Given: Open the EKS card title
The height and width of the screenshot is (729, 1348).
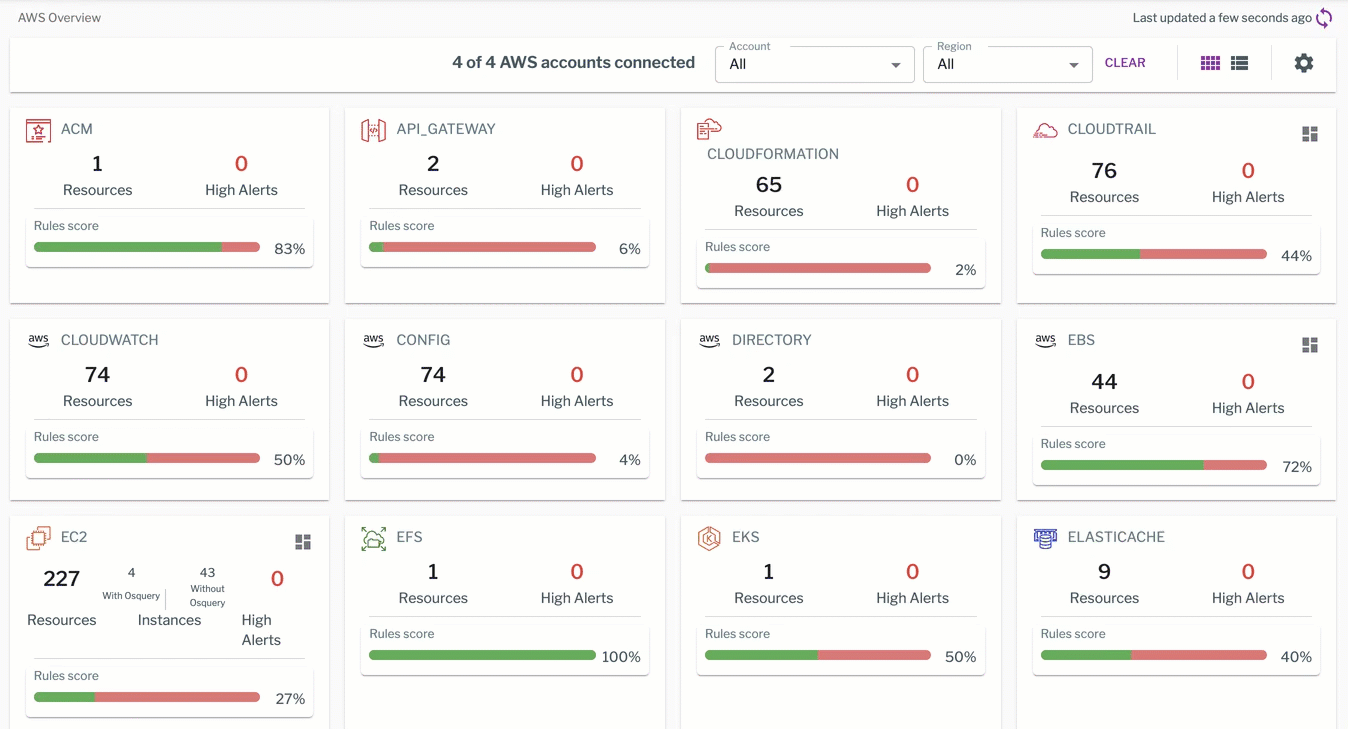Looking at the screenshot, I should coord(746,537).
